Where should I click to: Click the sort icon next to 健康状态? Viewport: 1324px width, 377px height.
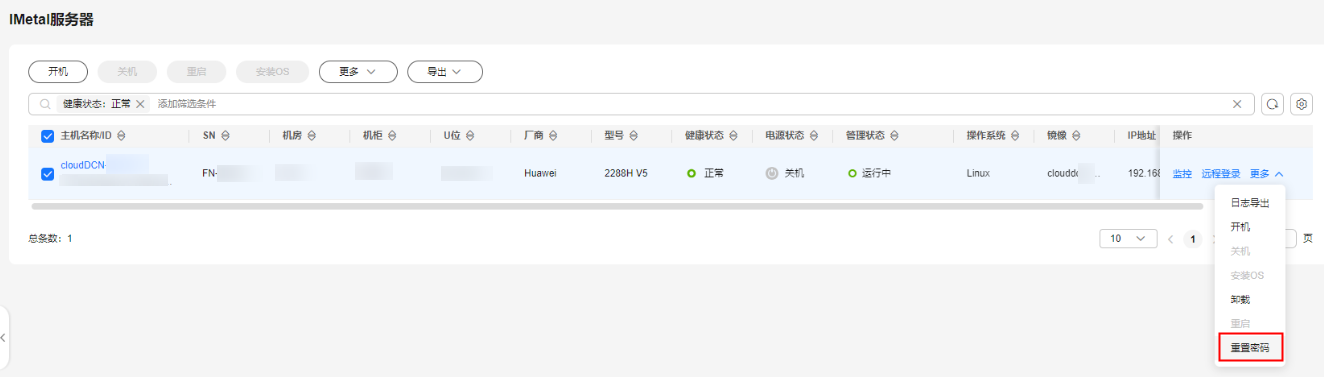click(x=733, y=136)
